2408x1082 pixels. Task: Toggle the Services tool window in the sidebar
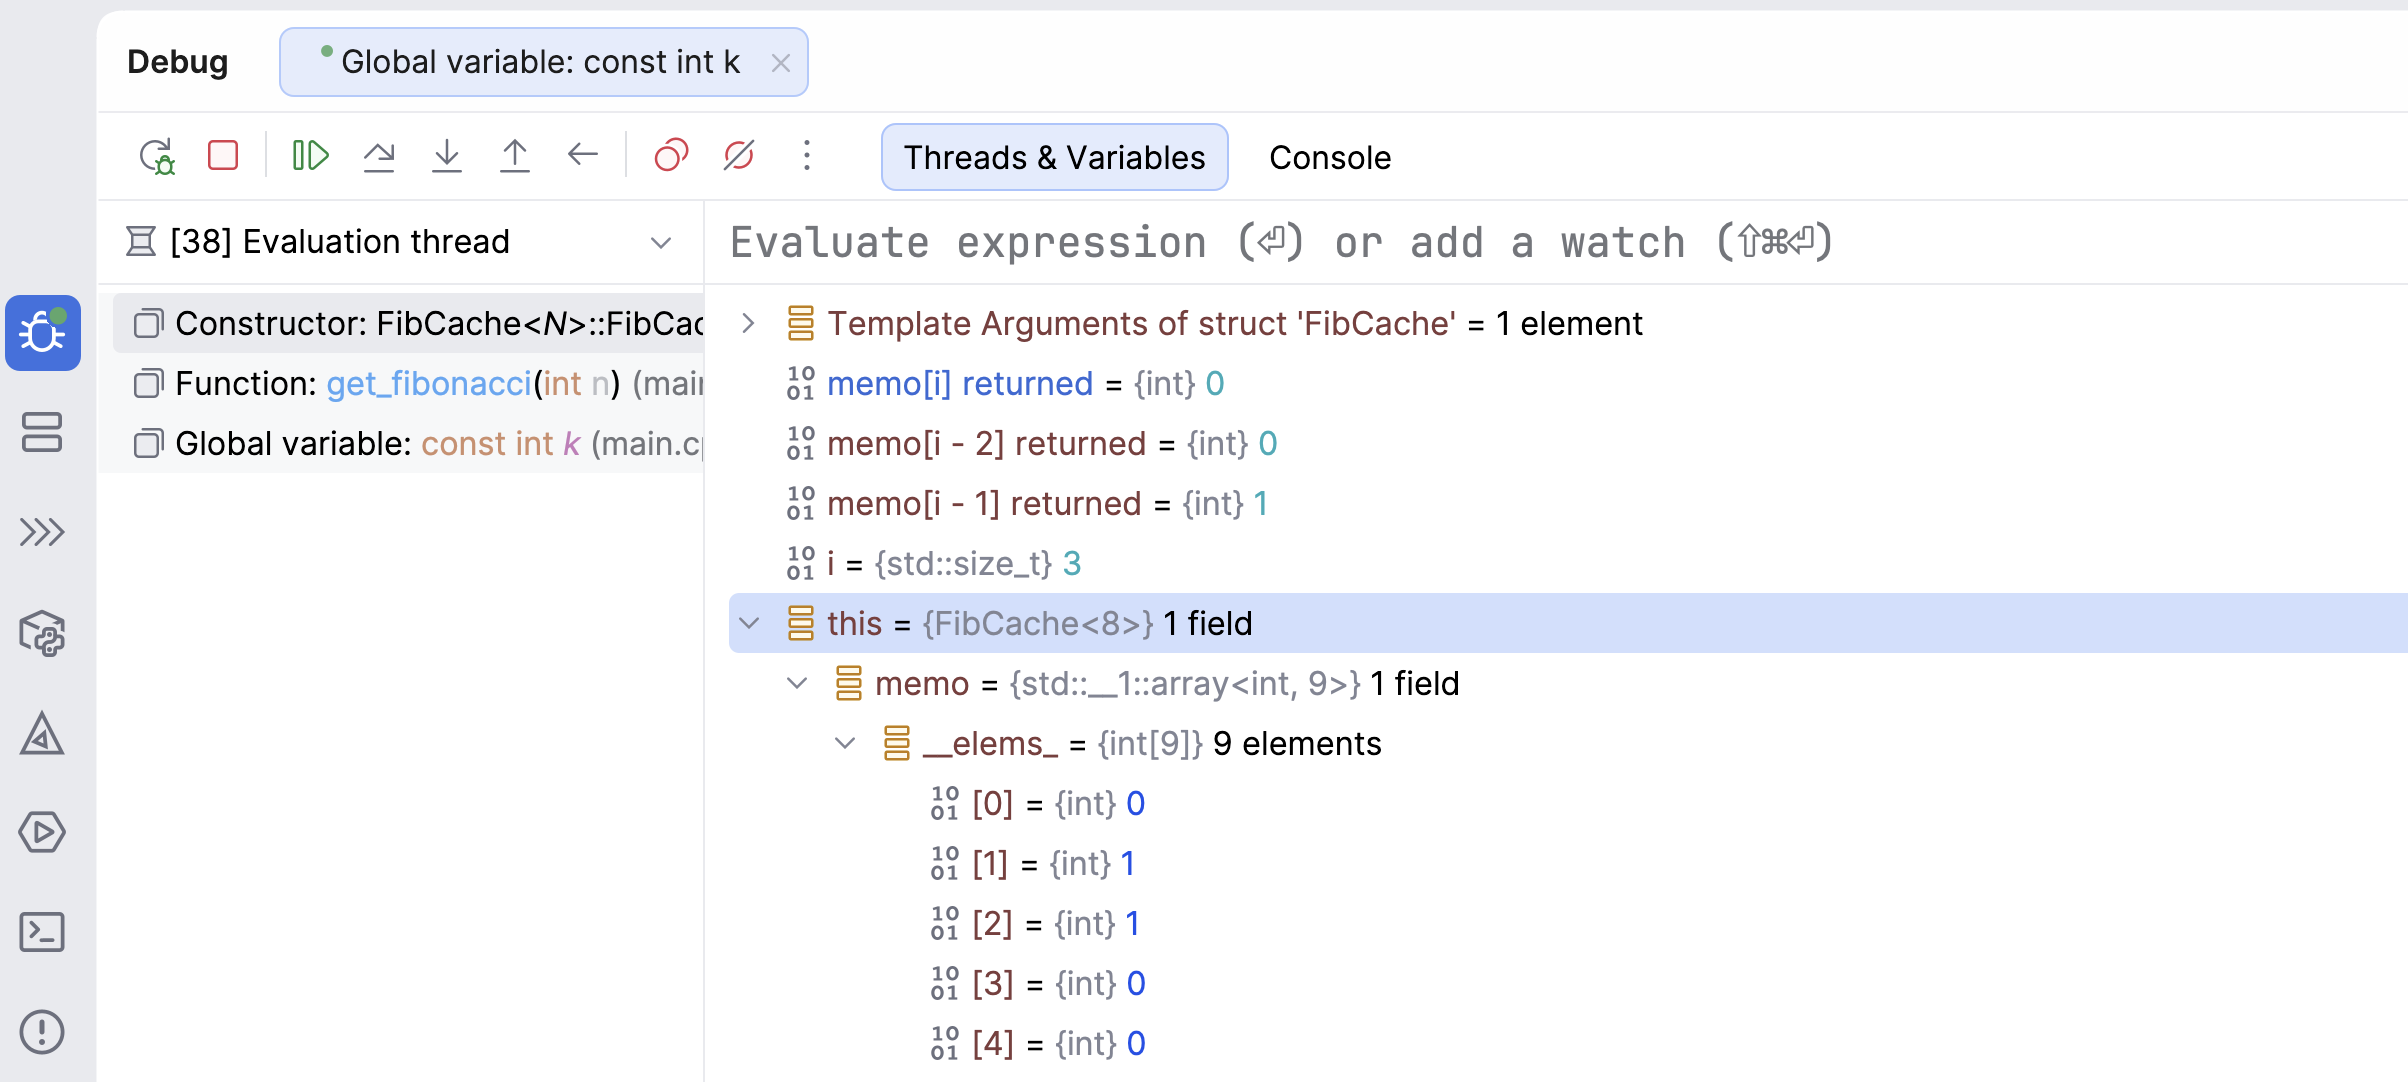point(43,433)
